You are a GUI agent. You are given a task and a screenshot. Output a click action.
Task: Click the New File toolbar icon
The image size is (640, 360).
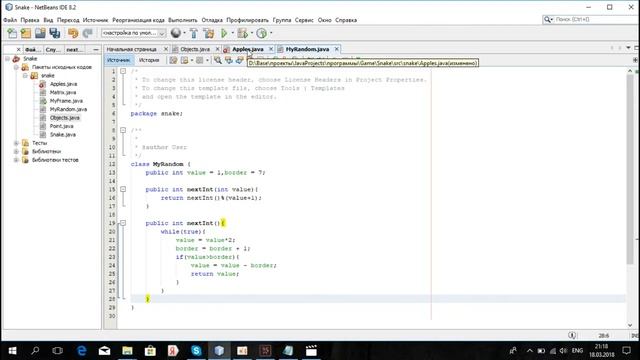[x=12, y=33]
